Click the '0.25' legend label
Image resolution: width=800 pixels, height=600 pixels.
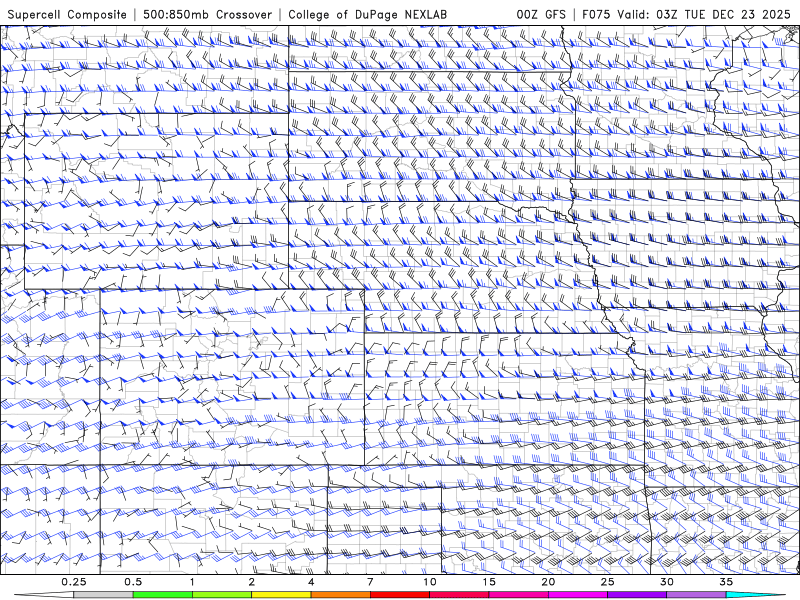tap(74, 582)
